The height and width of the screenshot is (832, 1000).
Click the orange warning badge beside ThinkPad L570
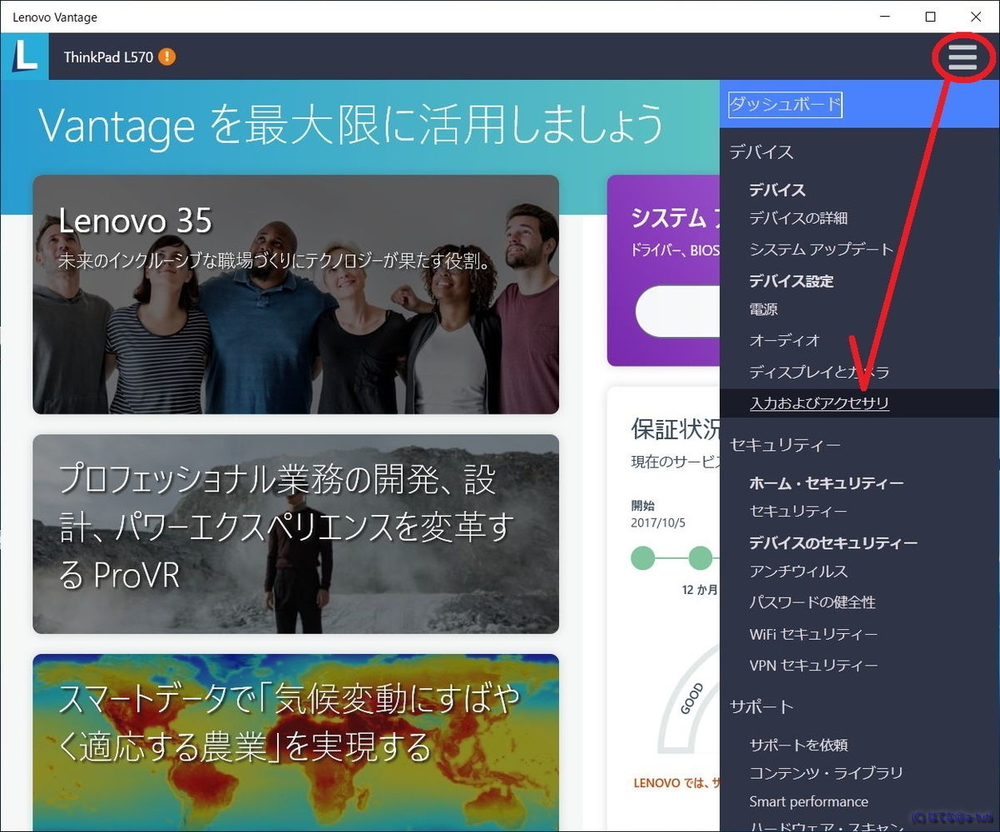(167, 57)
